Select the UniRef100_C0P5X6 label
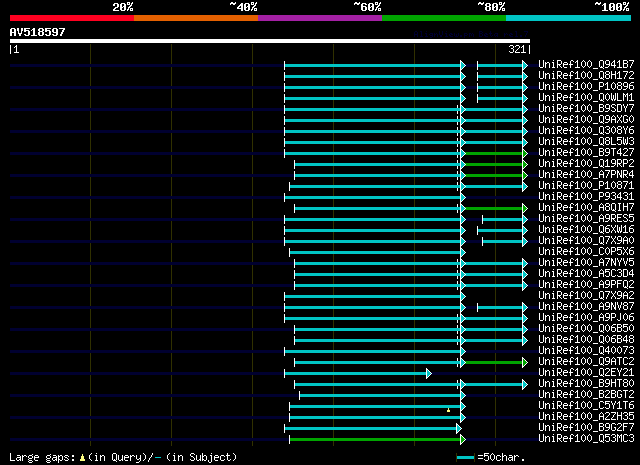 coord(586,251)
